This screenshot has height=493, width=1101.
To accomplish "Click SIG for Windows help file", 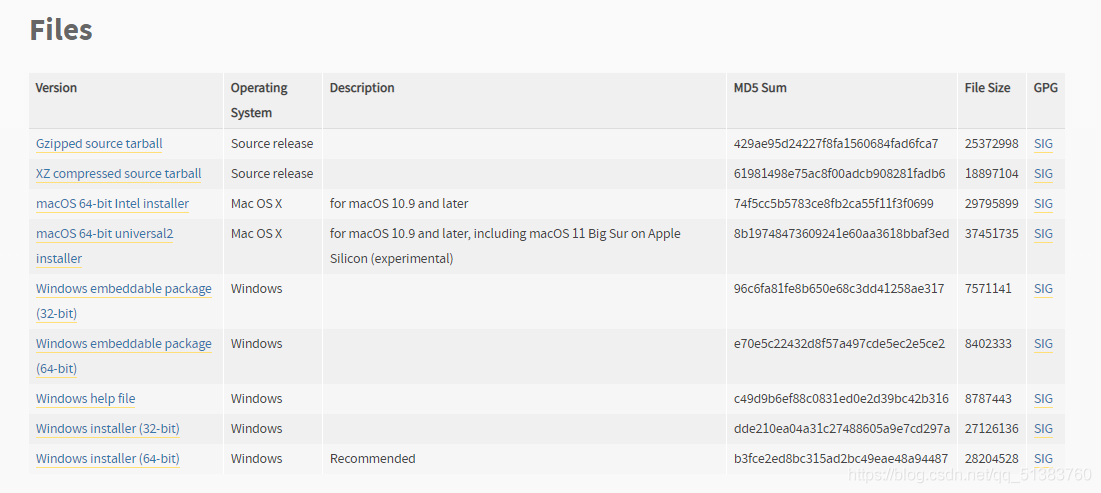I will click(1043, 398).
